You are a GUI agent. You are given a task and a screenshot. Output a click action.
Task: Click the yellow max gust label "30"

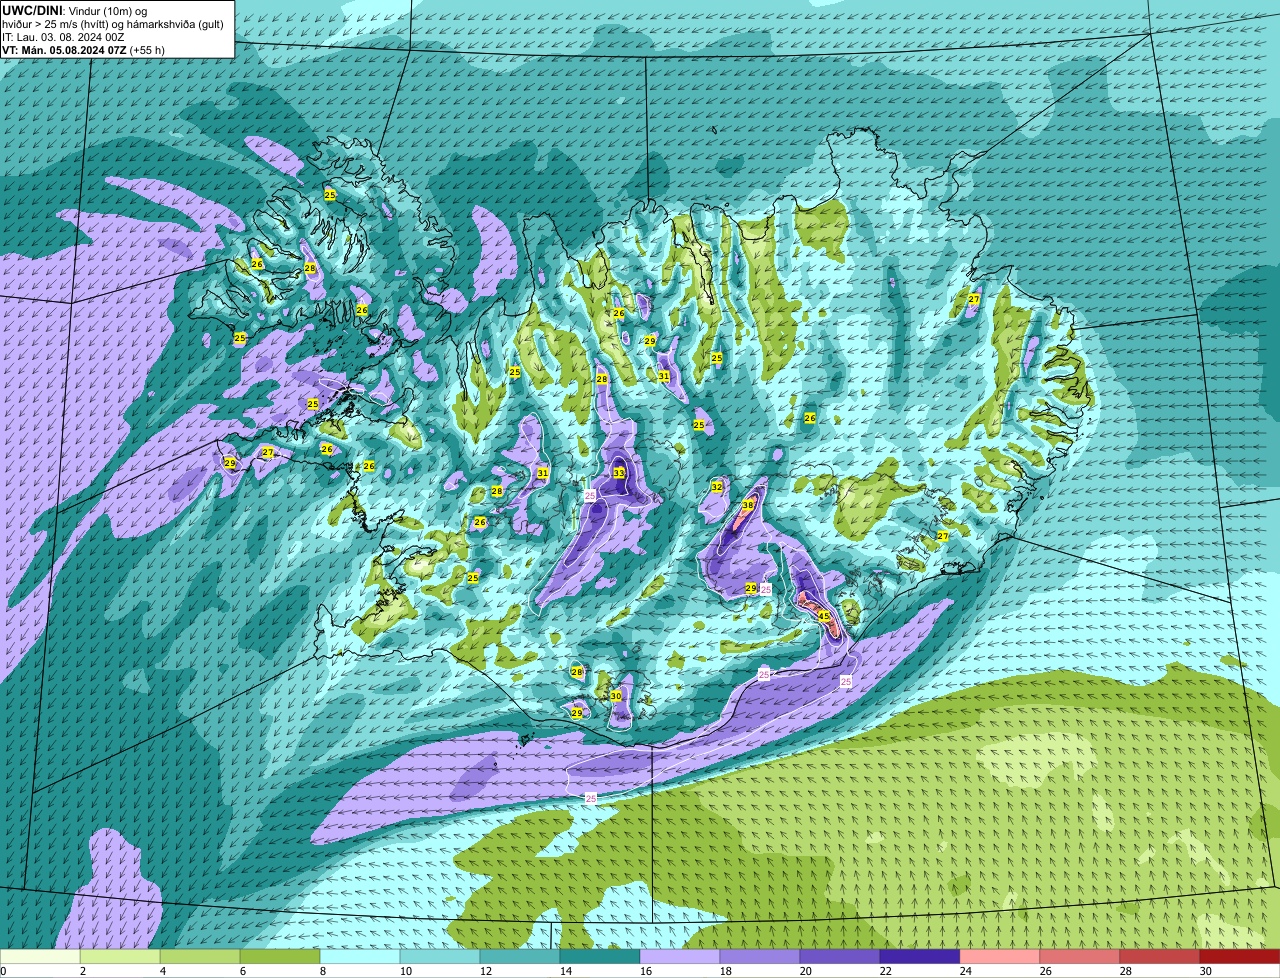coord(616,696)
